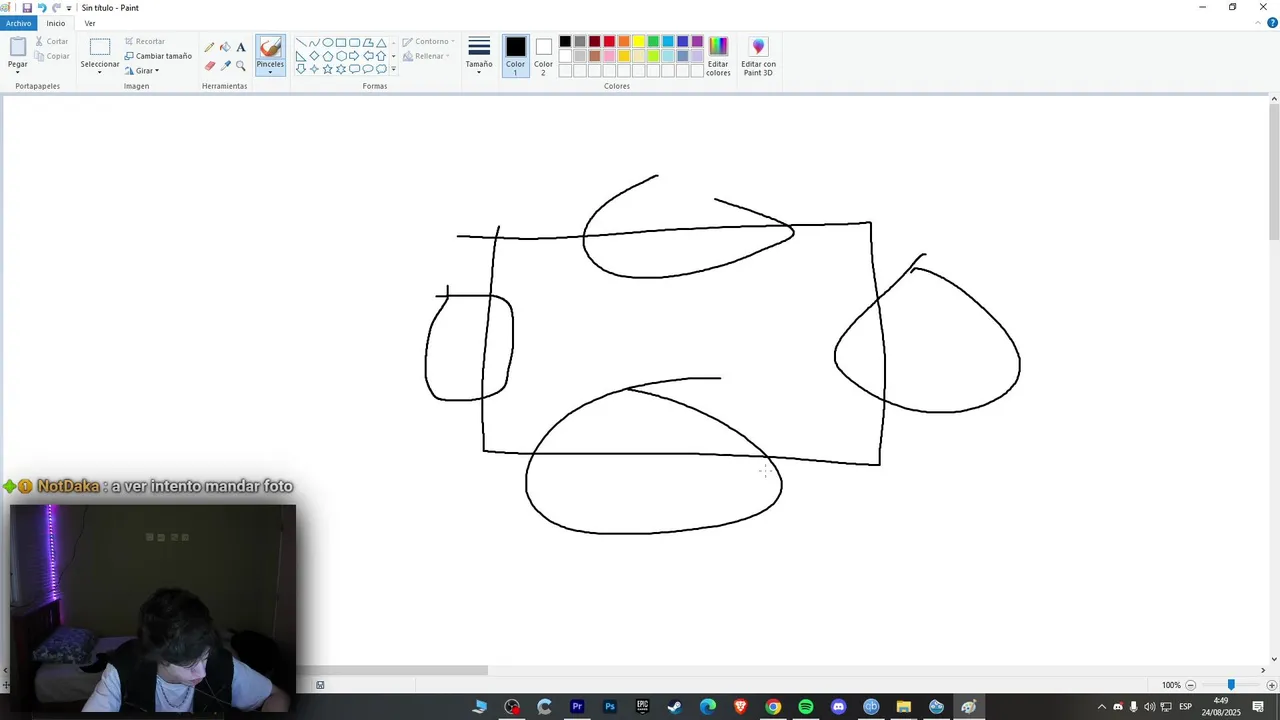This screenshot has height=720, width=1280.
Task: Select the Color 2 box
Action: click(x=543, y=56)
